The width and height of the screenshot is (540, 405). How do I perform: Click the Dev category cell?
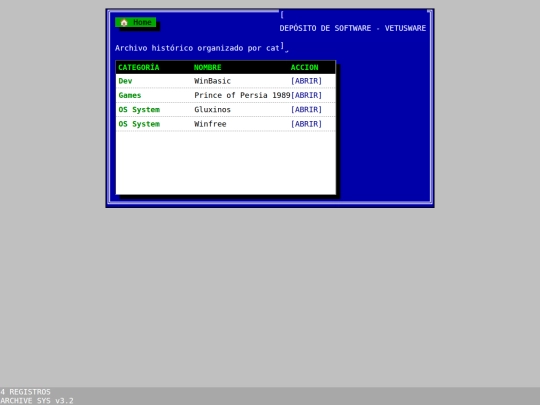(x=125, y=81)
